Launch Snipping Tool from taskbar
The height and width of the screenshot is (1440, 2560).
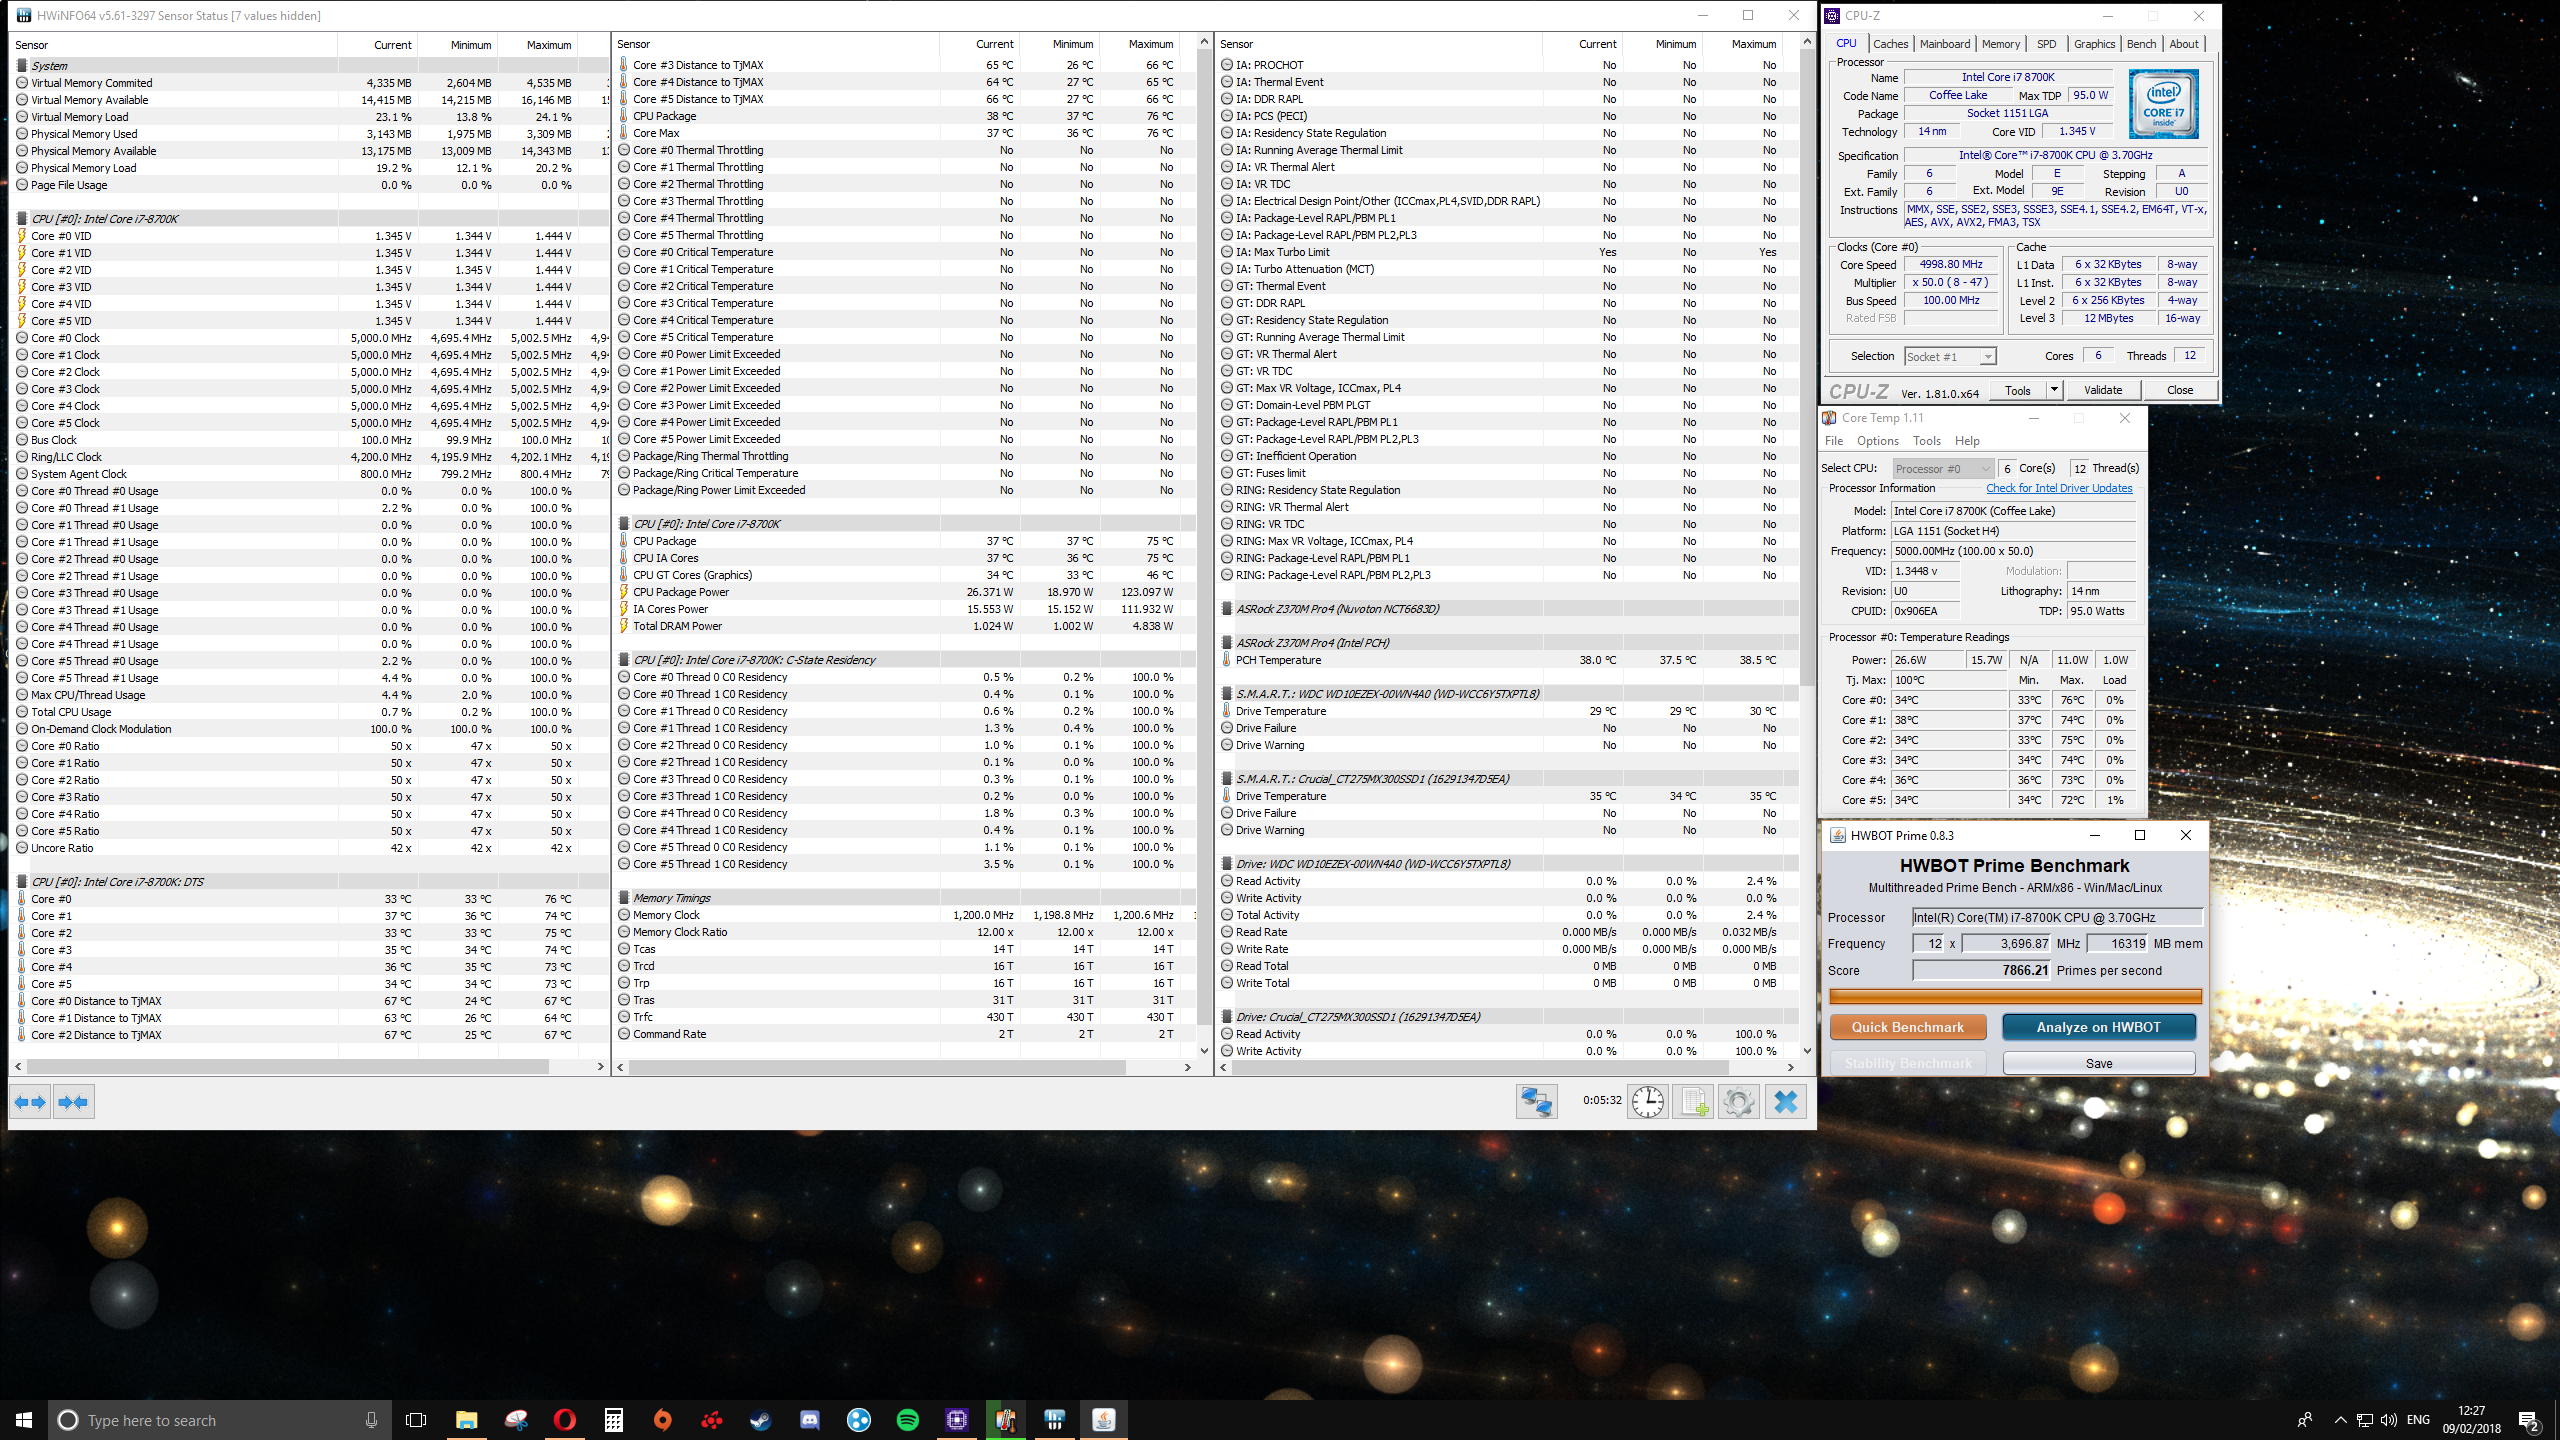click(516, 1420)
